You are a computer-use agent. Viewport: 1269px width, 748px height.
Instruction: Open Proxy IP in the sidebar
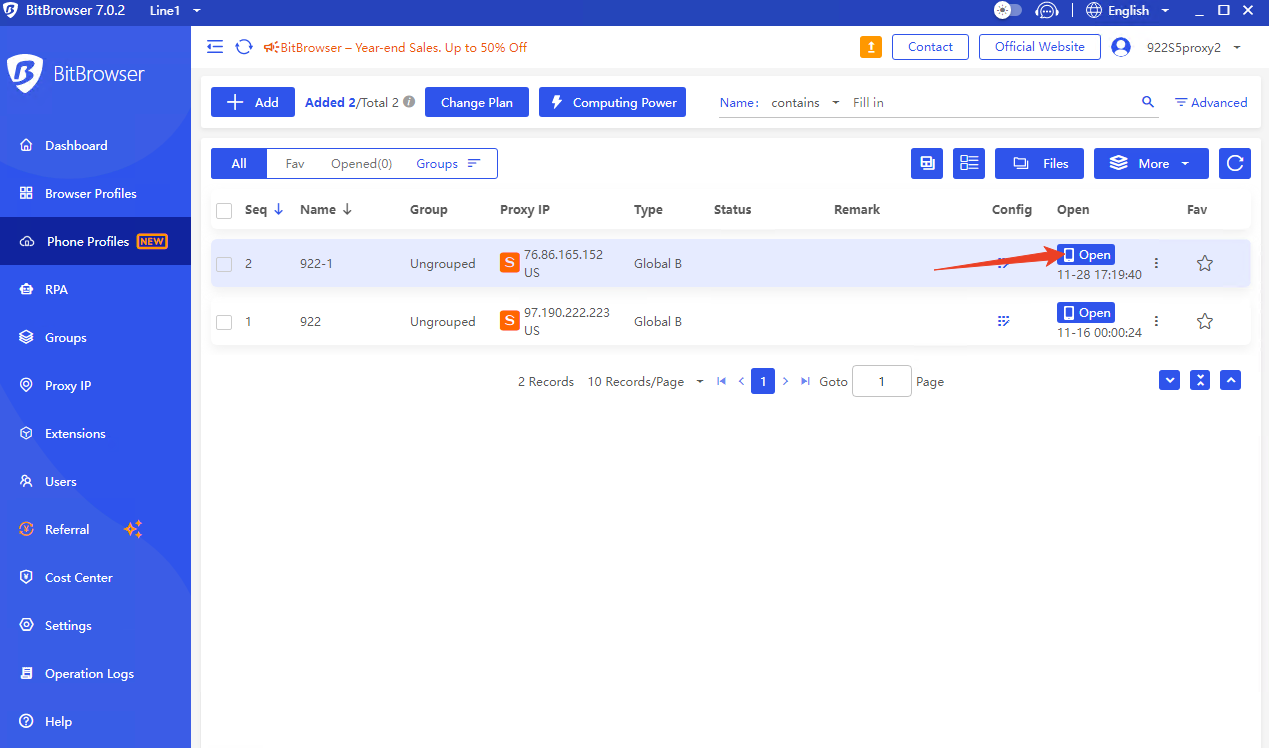click(68, 386)
